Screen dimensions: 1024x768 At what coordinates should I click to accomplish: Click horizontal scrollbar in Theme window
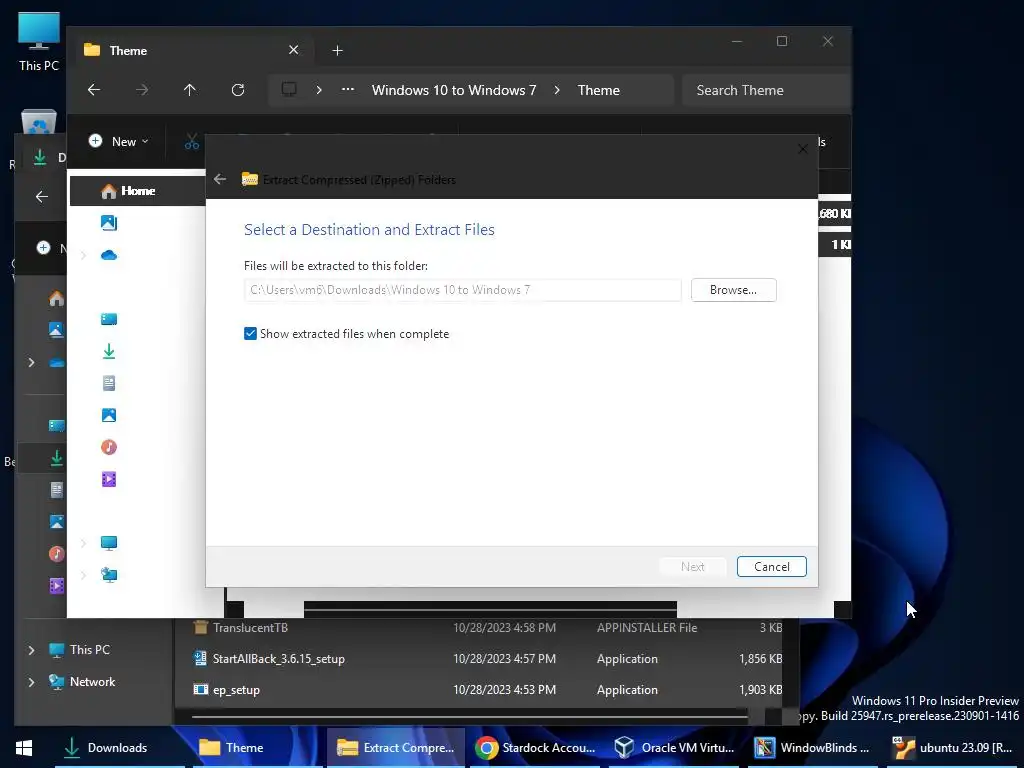point(490,609)
